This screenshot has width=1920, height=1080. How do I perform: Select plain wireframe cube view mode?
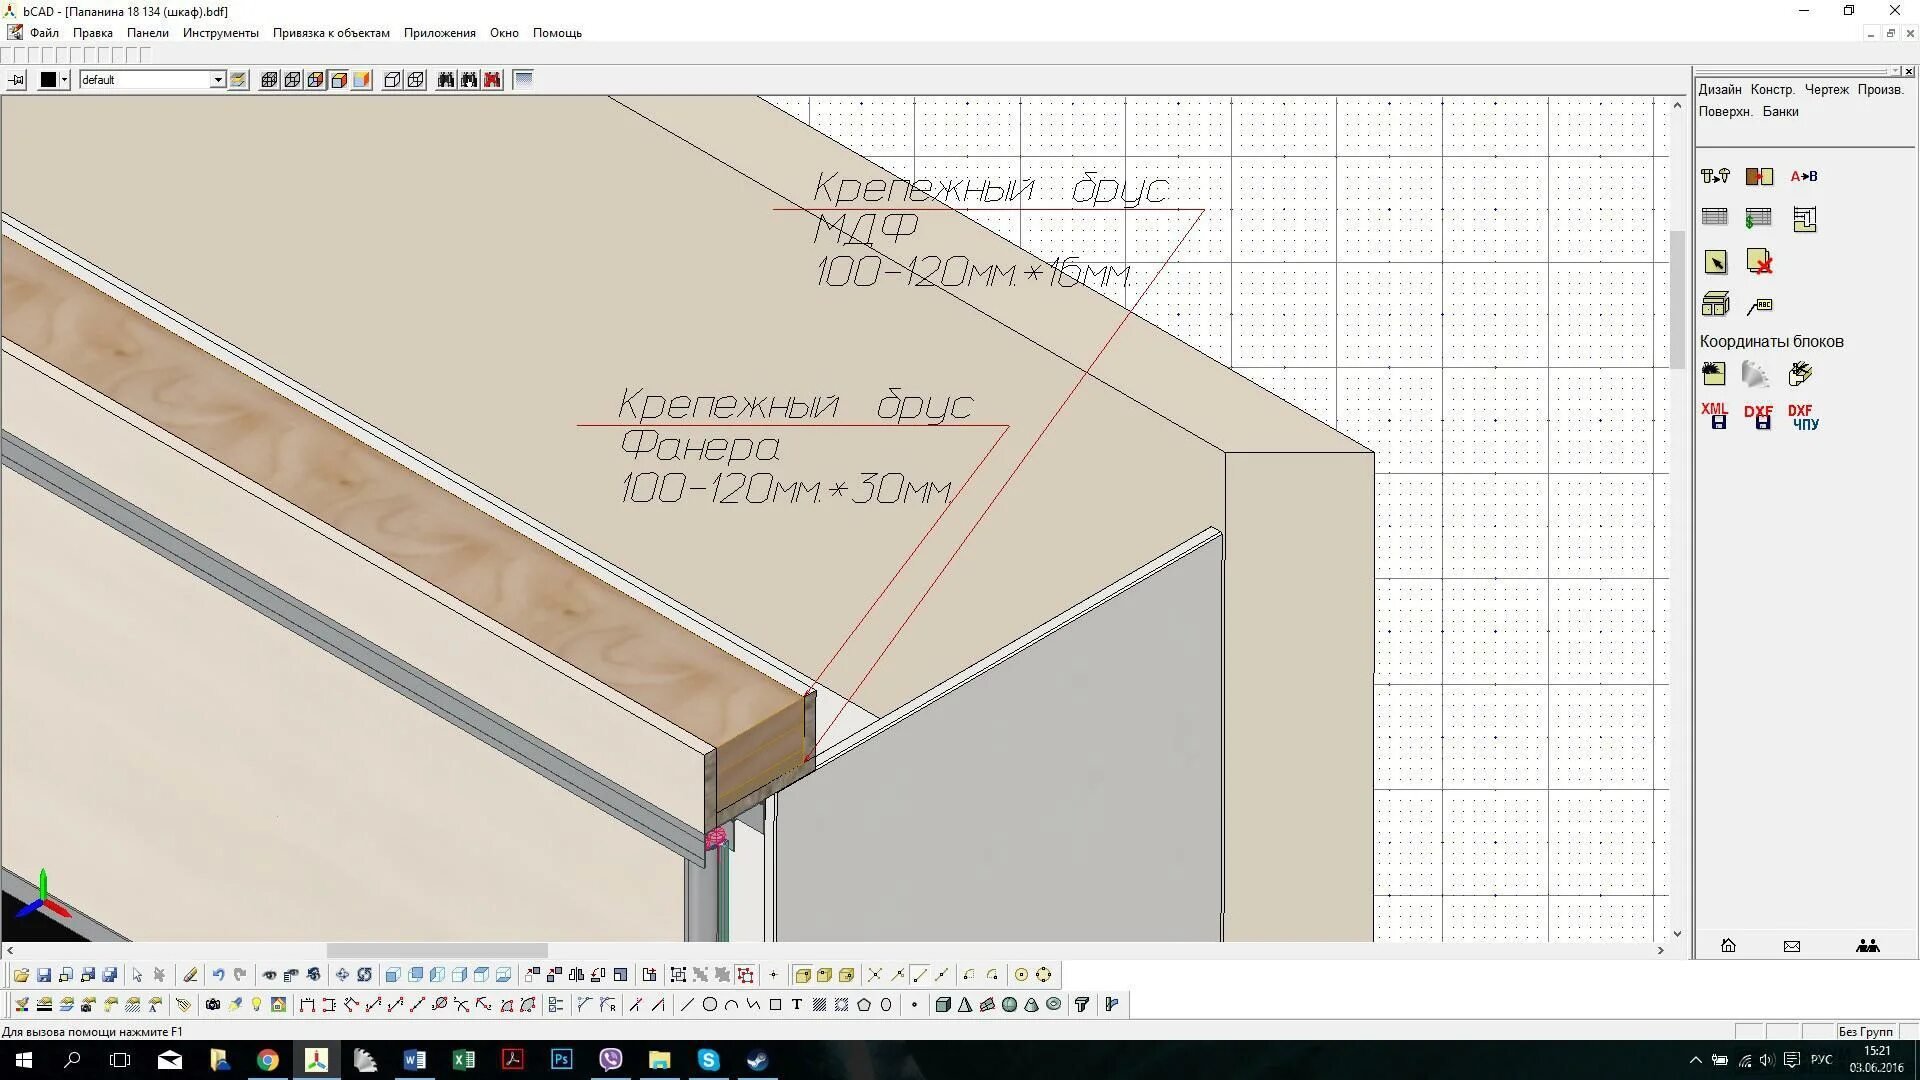click(x=292, y=80)
